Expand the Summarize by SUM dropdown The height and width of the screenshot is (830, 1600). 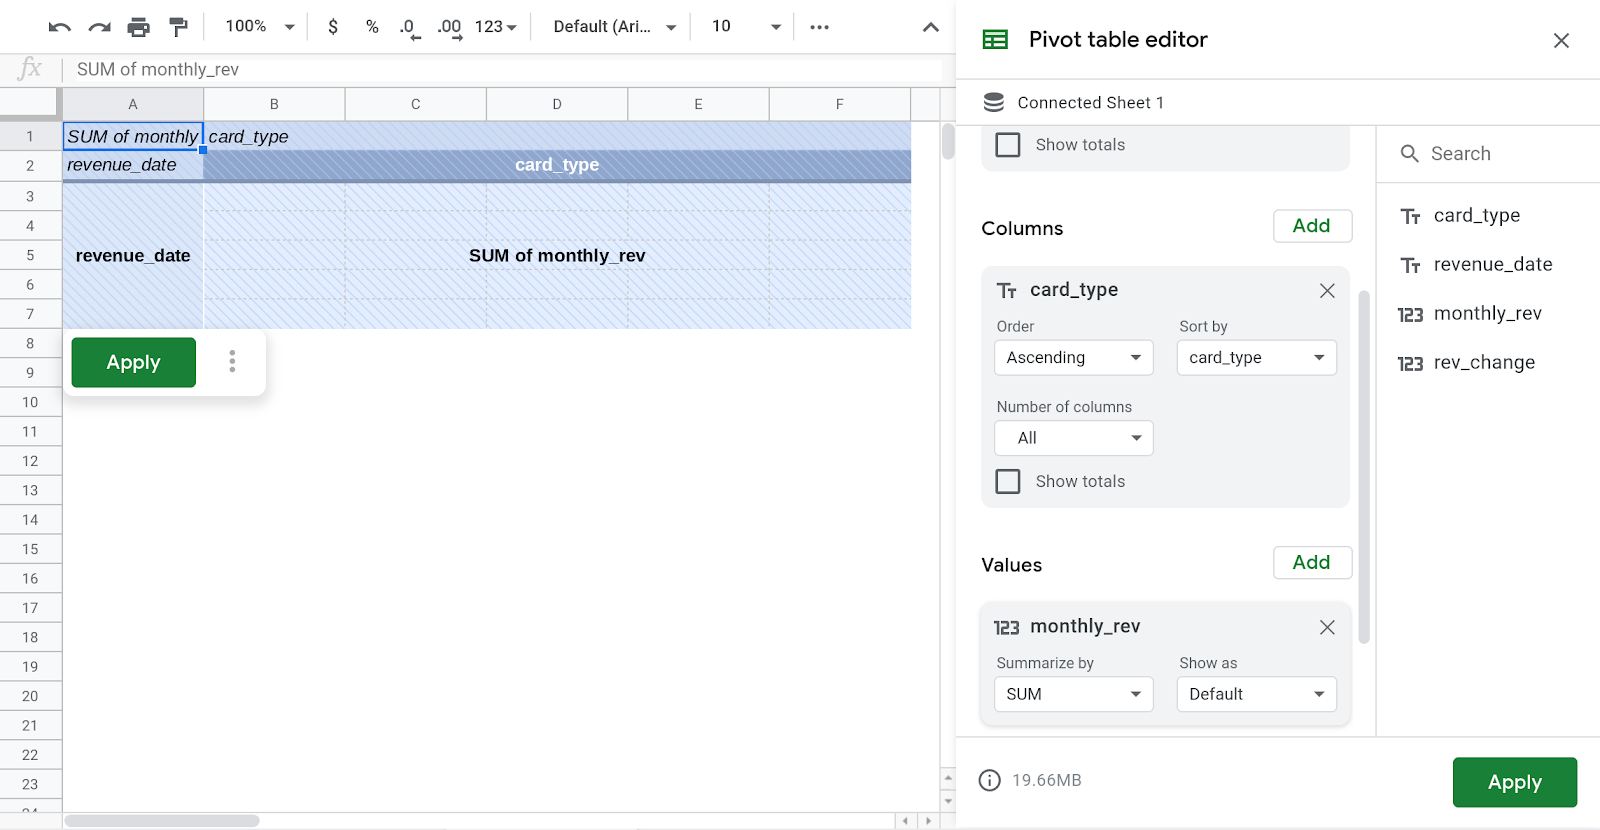[1073, 694]
